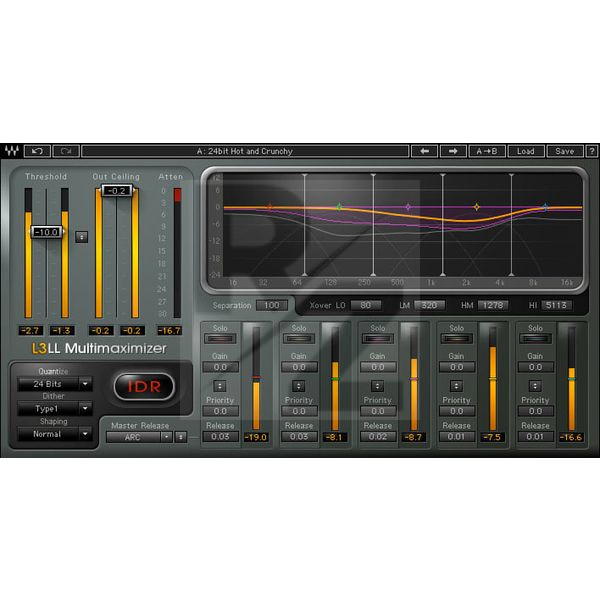
Task: Click the Xover LO frequency field 80
Action: coord(365,305)
